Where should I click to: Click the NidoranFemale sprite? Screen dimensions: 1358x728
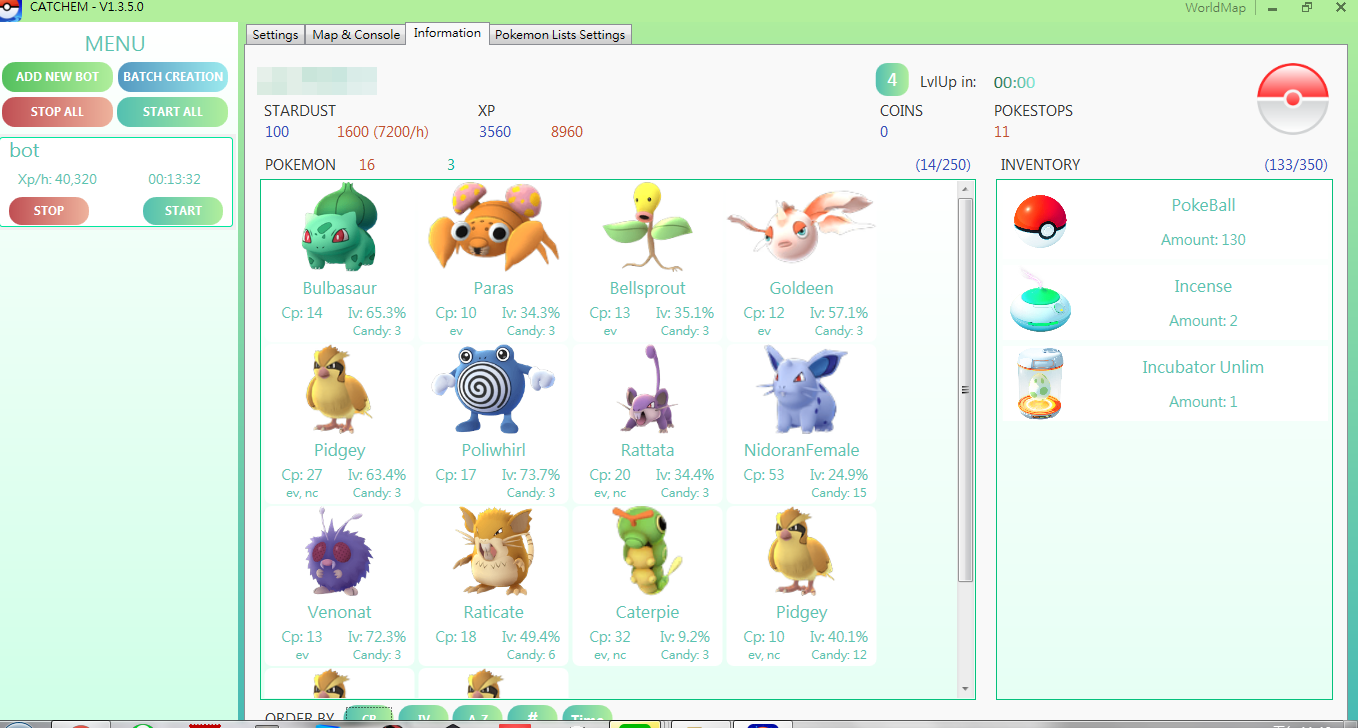pos(801,390)
